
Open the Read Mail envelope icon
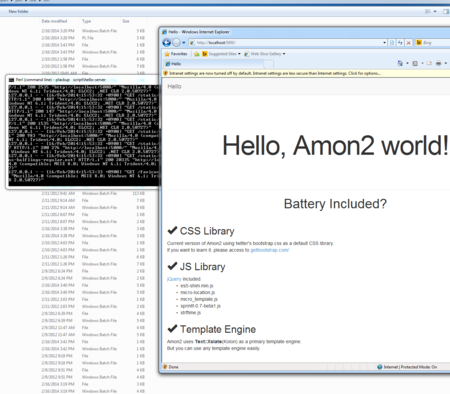429,63
